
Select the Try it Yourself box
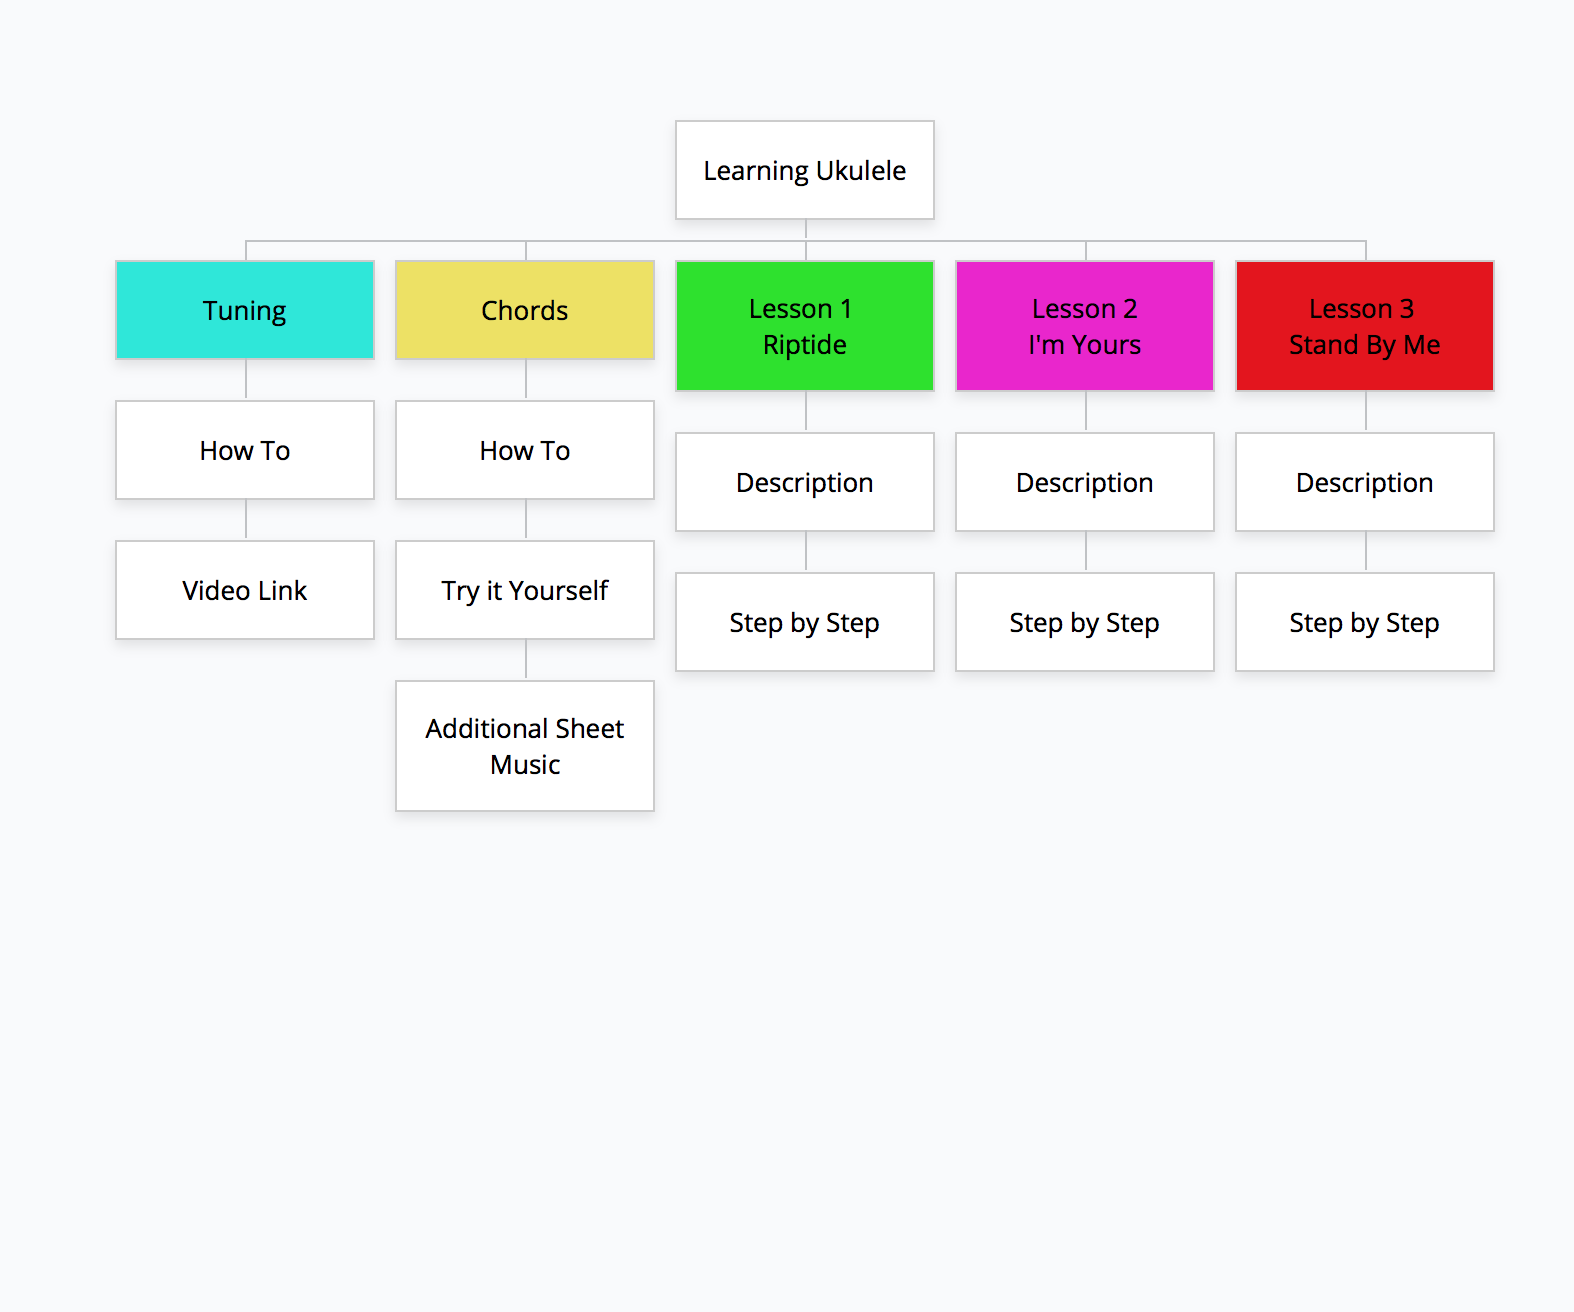525,590
